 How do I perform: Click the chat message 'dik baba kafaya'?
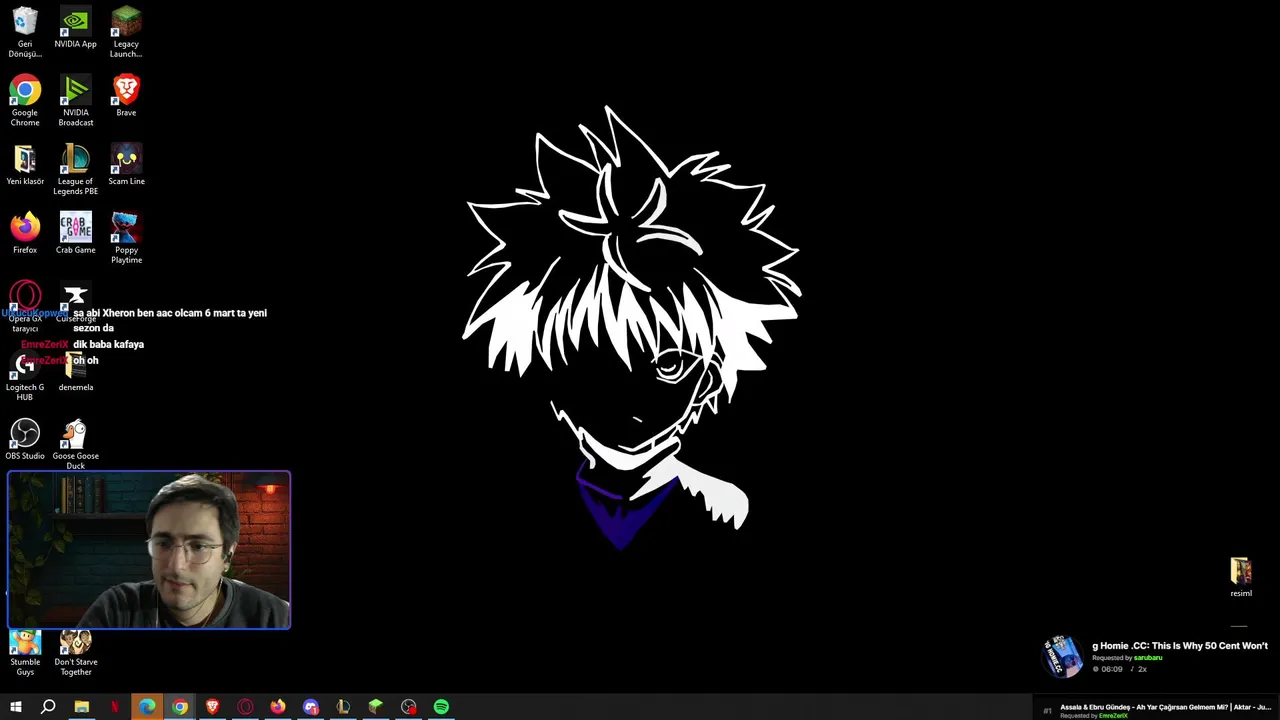(x=108, y=344)
